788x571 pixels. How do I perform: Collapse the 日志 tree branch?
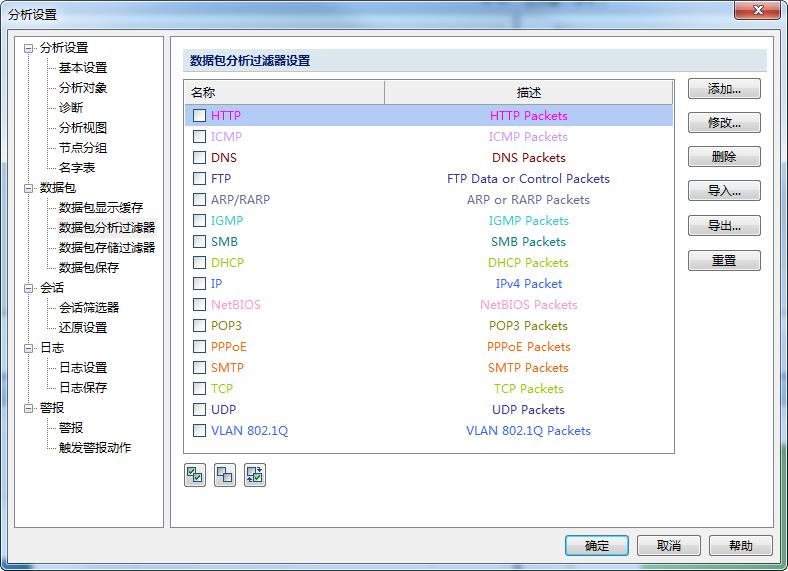(x=30, y=348)
